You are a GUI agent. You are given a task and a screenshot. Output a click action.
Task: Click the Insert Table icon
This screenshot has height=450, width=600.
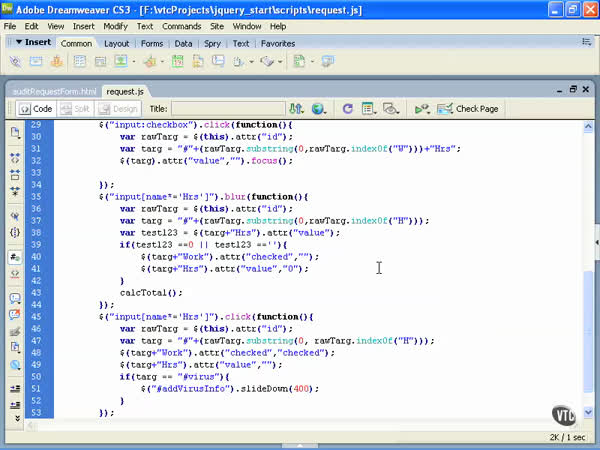click(x=79, y=61)
